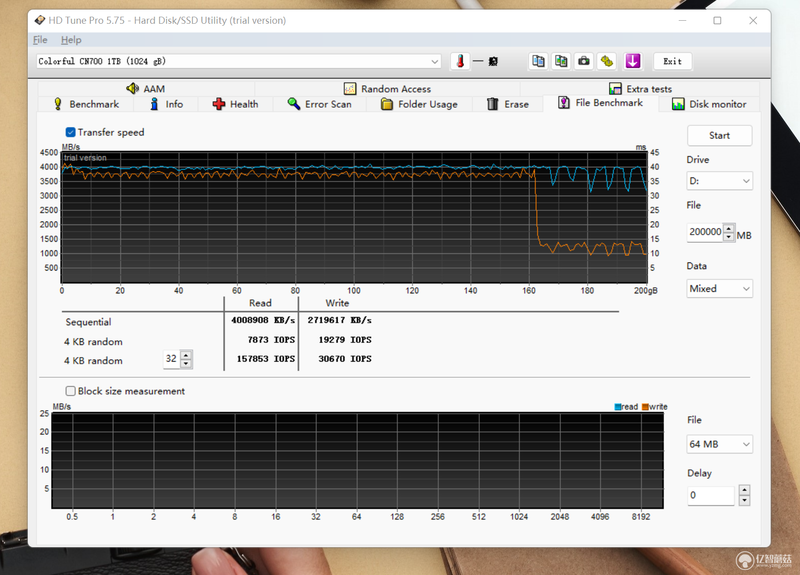Switch to the Disk monitor tab

pyautogui.click(x=709, y=104)
